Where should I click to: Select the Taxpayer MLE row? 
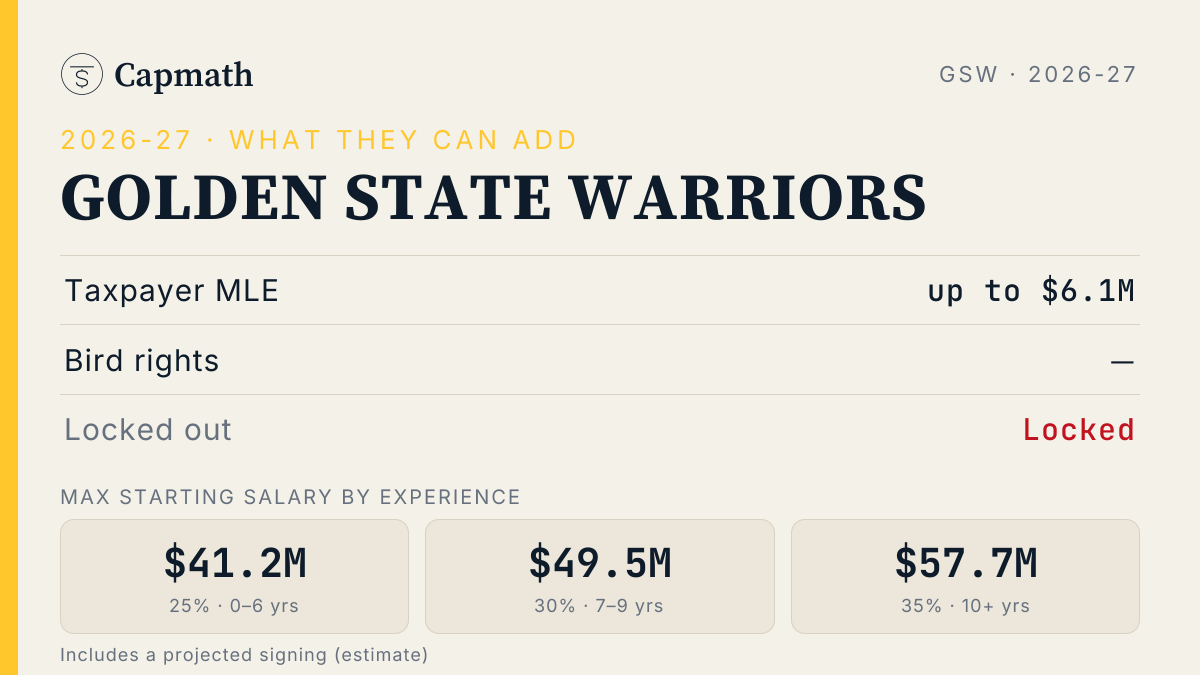pos(600,291)
